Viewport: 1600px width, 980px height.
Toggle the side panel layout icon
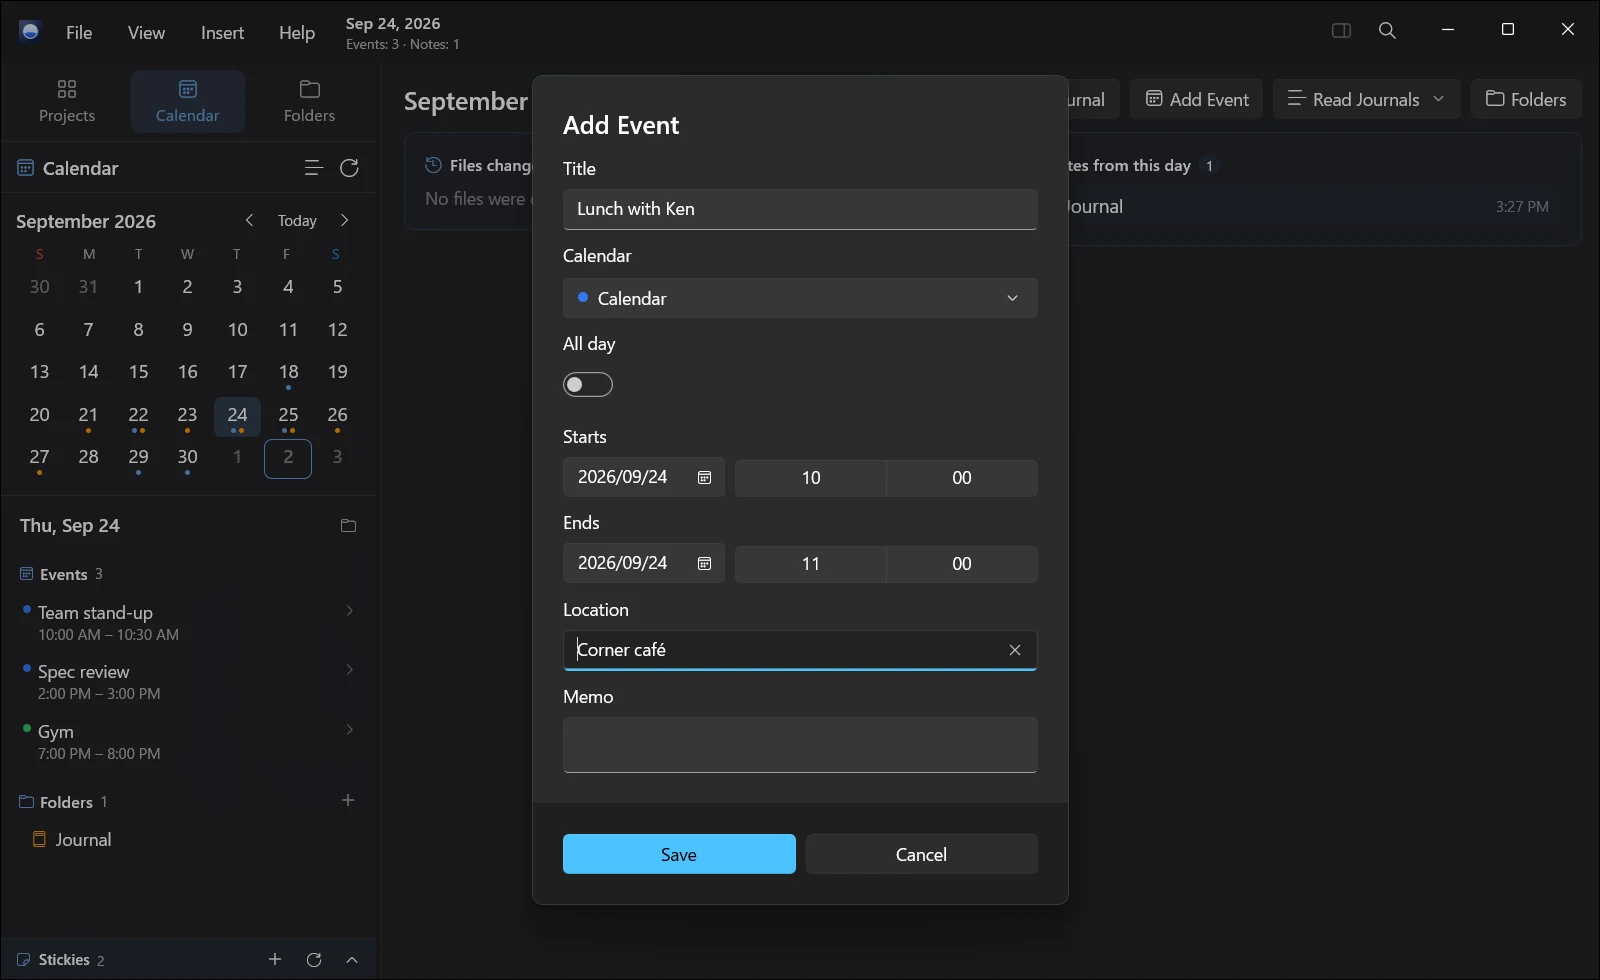1342,31
